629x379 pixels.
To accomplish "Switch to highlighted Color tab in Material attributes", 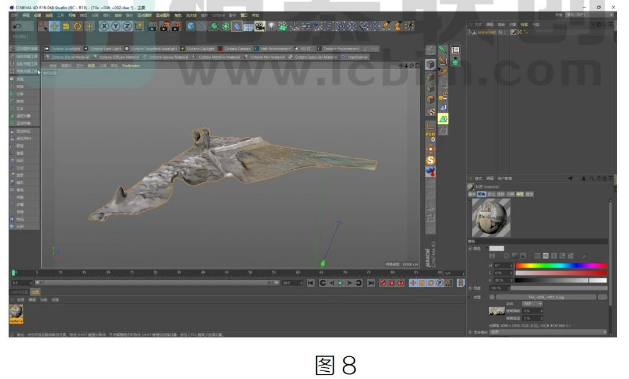I will pos(481,194).
